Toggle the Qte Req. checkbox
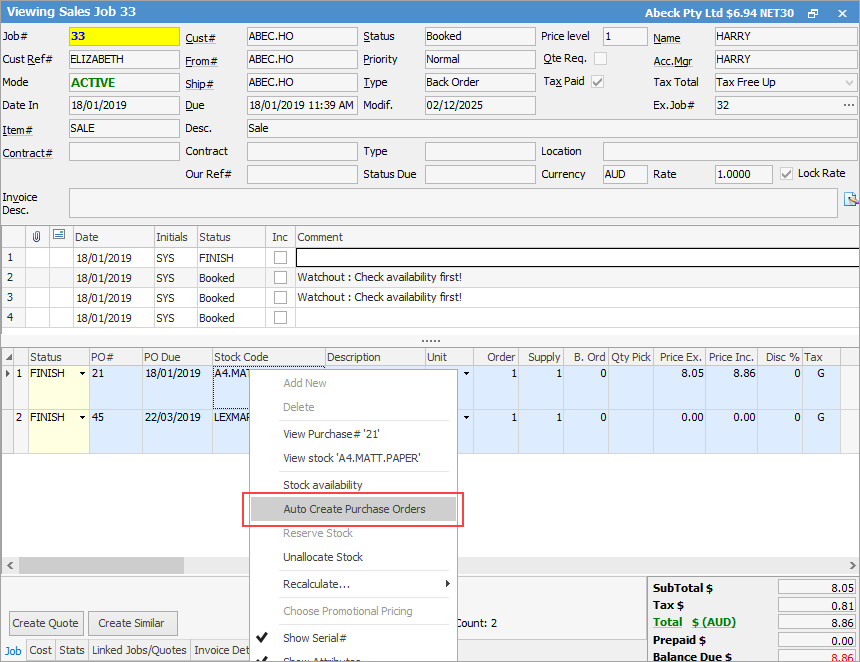 click(600, 59)
